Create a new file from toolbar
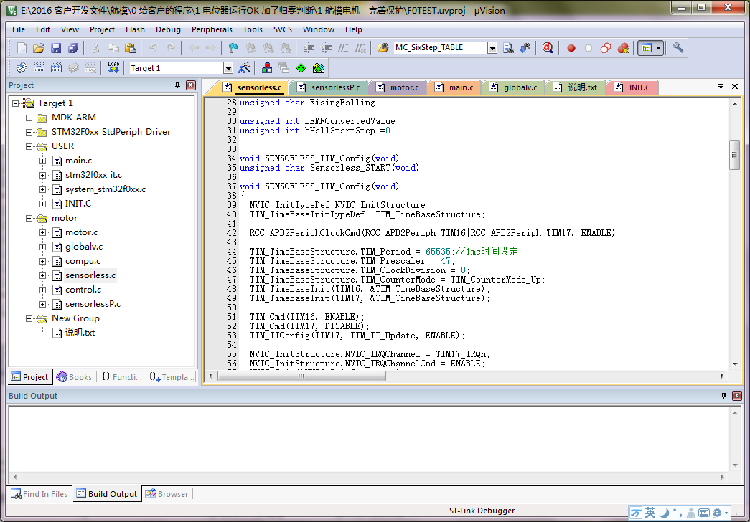Image resolution: width=750 pixels, height=522 pixels. point(22,48)
